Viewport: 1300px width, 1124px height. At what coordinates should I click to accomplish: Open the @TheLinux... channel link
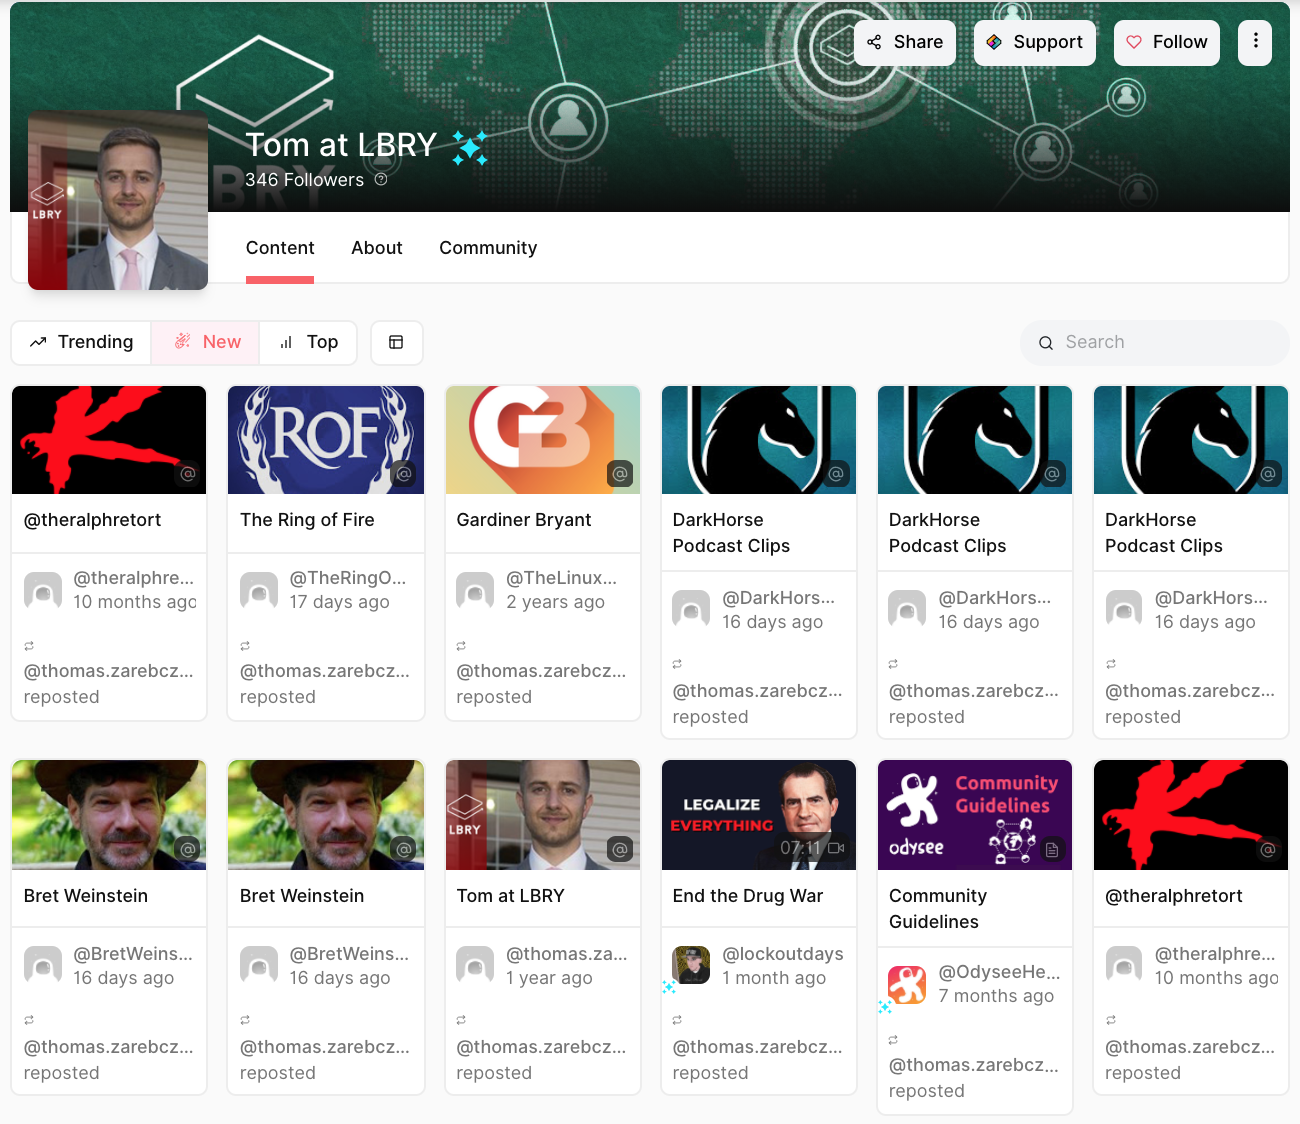click(562, 578)
